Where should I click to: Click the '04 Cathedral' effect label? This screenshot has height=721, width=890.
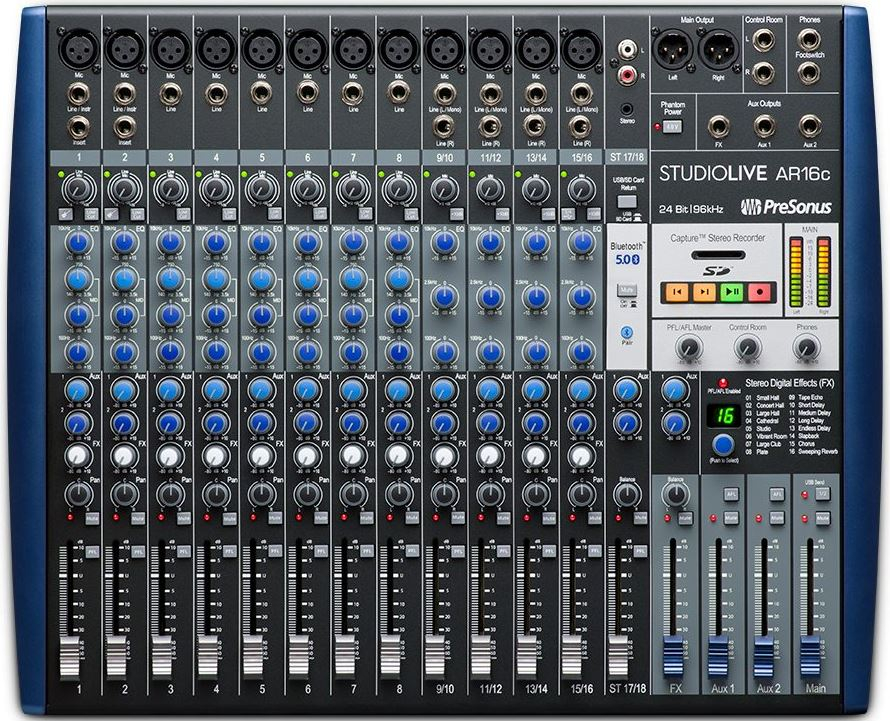[x=762, y=421]
